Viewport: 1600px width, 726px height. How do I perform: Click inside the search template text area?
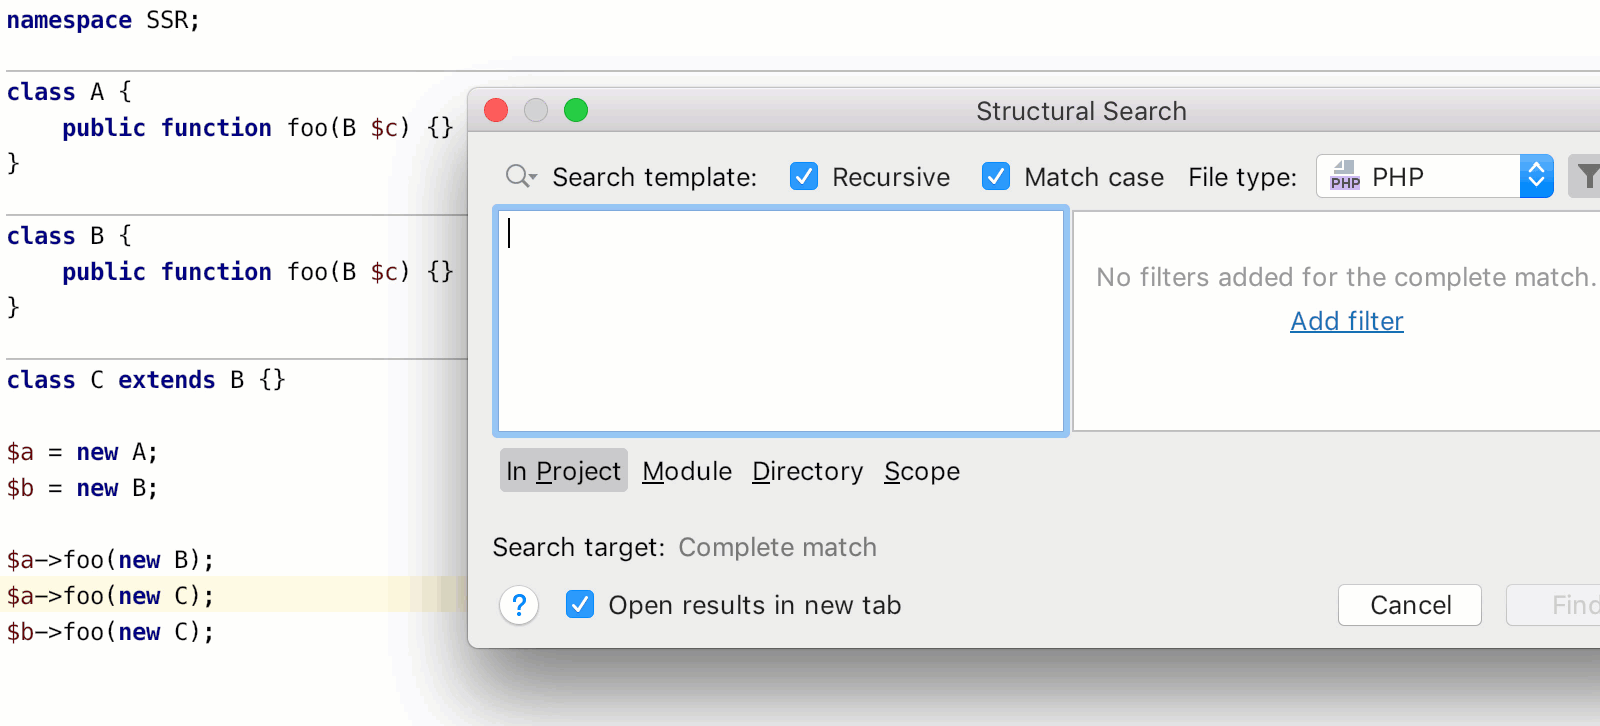780,321
